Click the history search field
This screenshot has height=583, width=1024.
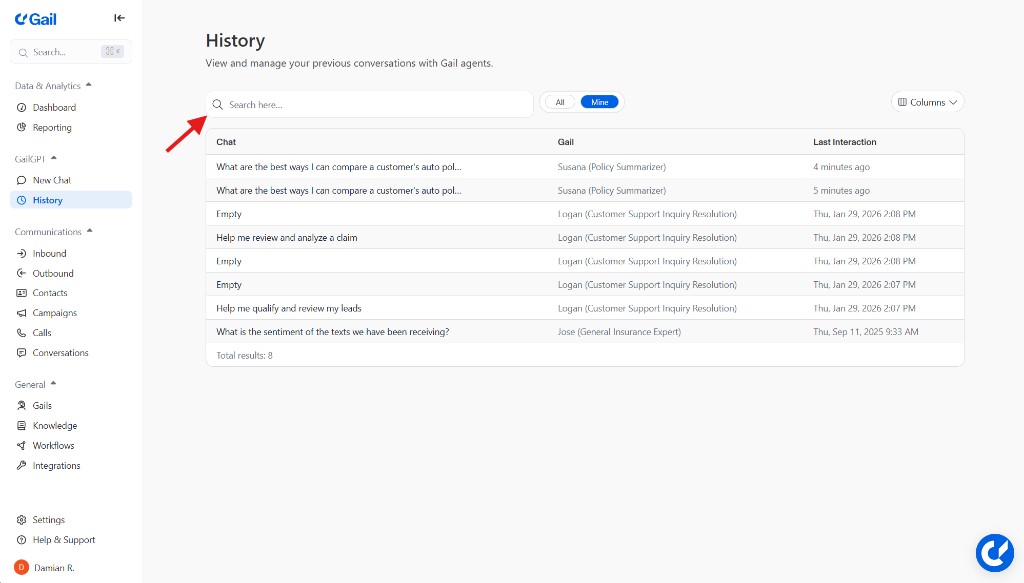[x=370, y=104]
